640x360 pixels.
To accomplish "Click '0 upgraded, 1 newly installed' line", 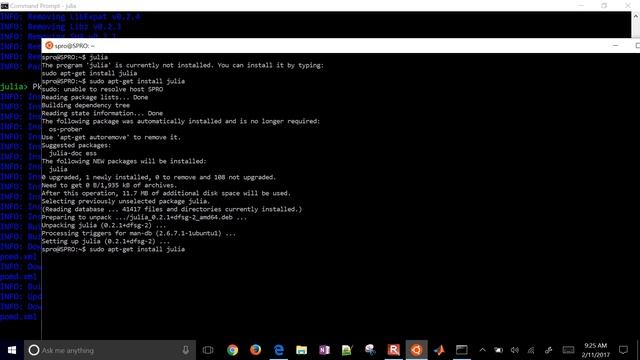I will coord(159,177).
